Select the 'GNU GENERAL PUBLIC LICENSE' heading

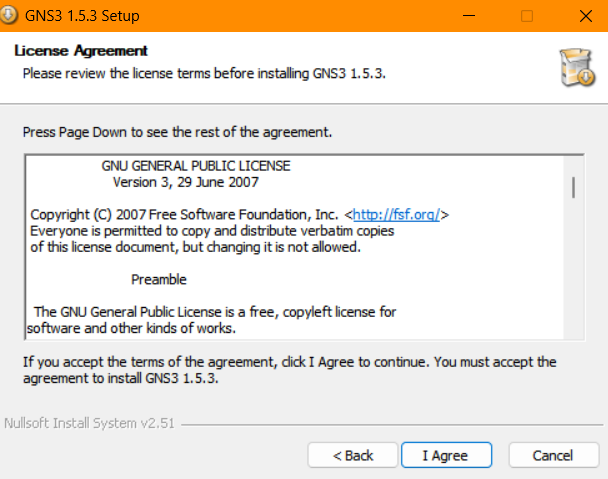[196, 166]
